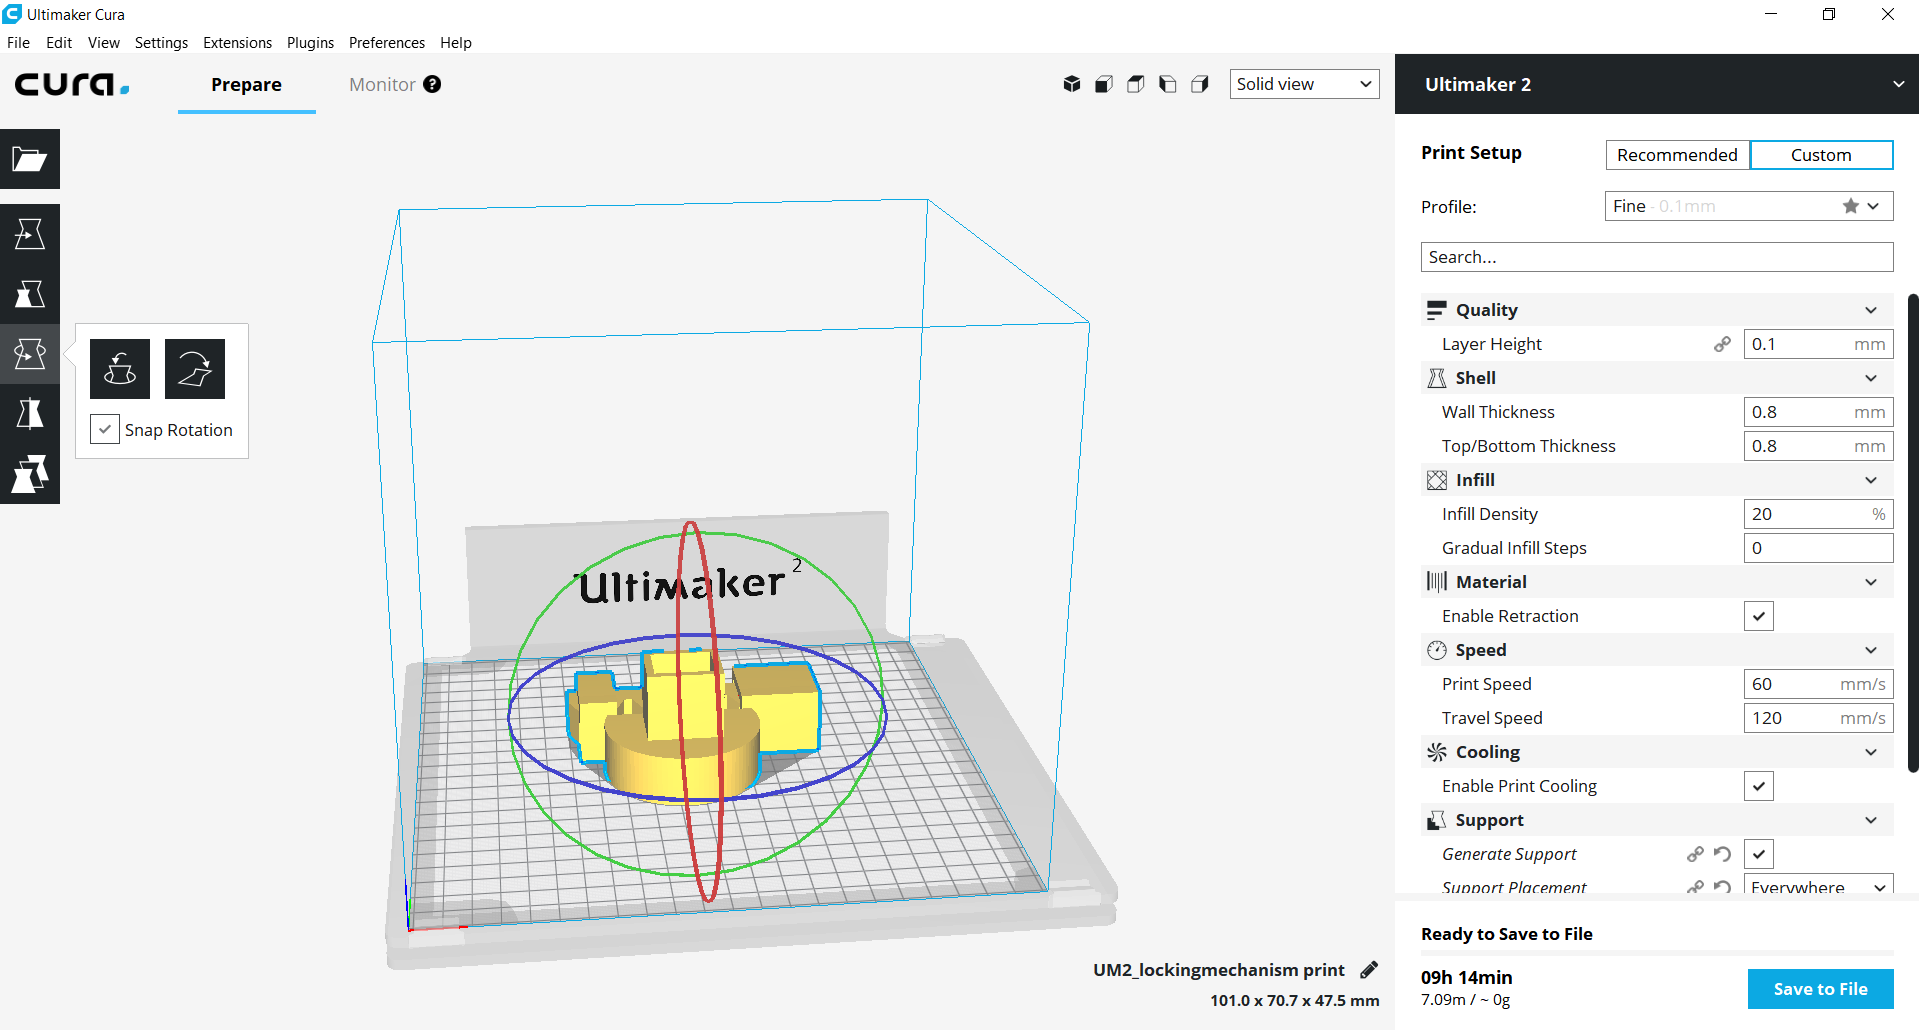Click the Shell category icon
This screenshot has width=1919, height=1030.
click(1437, 378)
